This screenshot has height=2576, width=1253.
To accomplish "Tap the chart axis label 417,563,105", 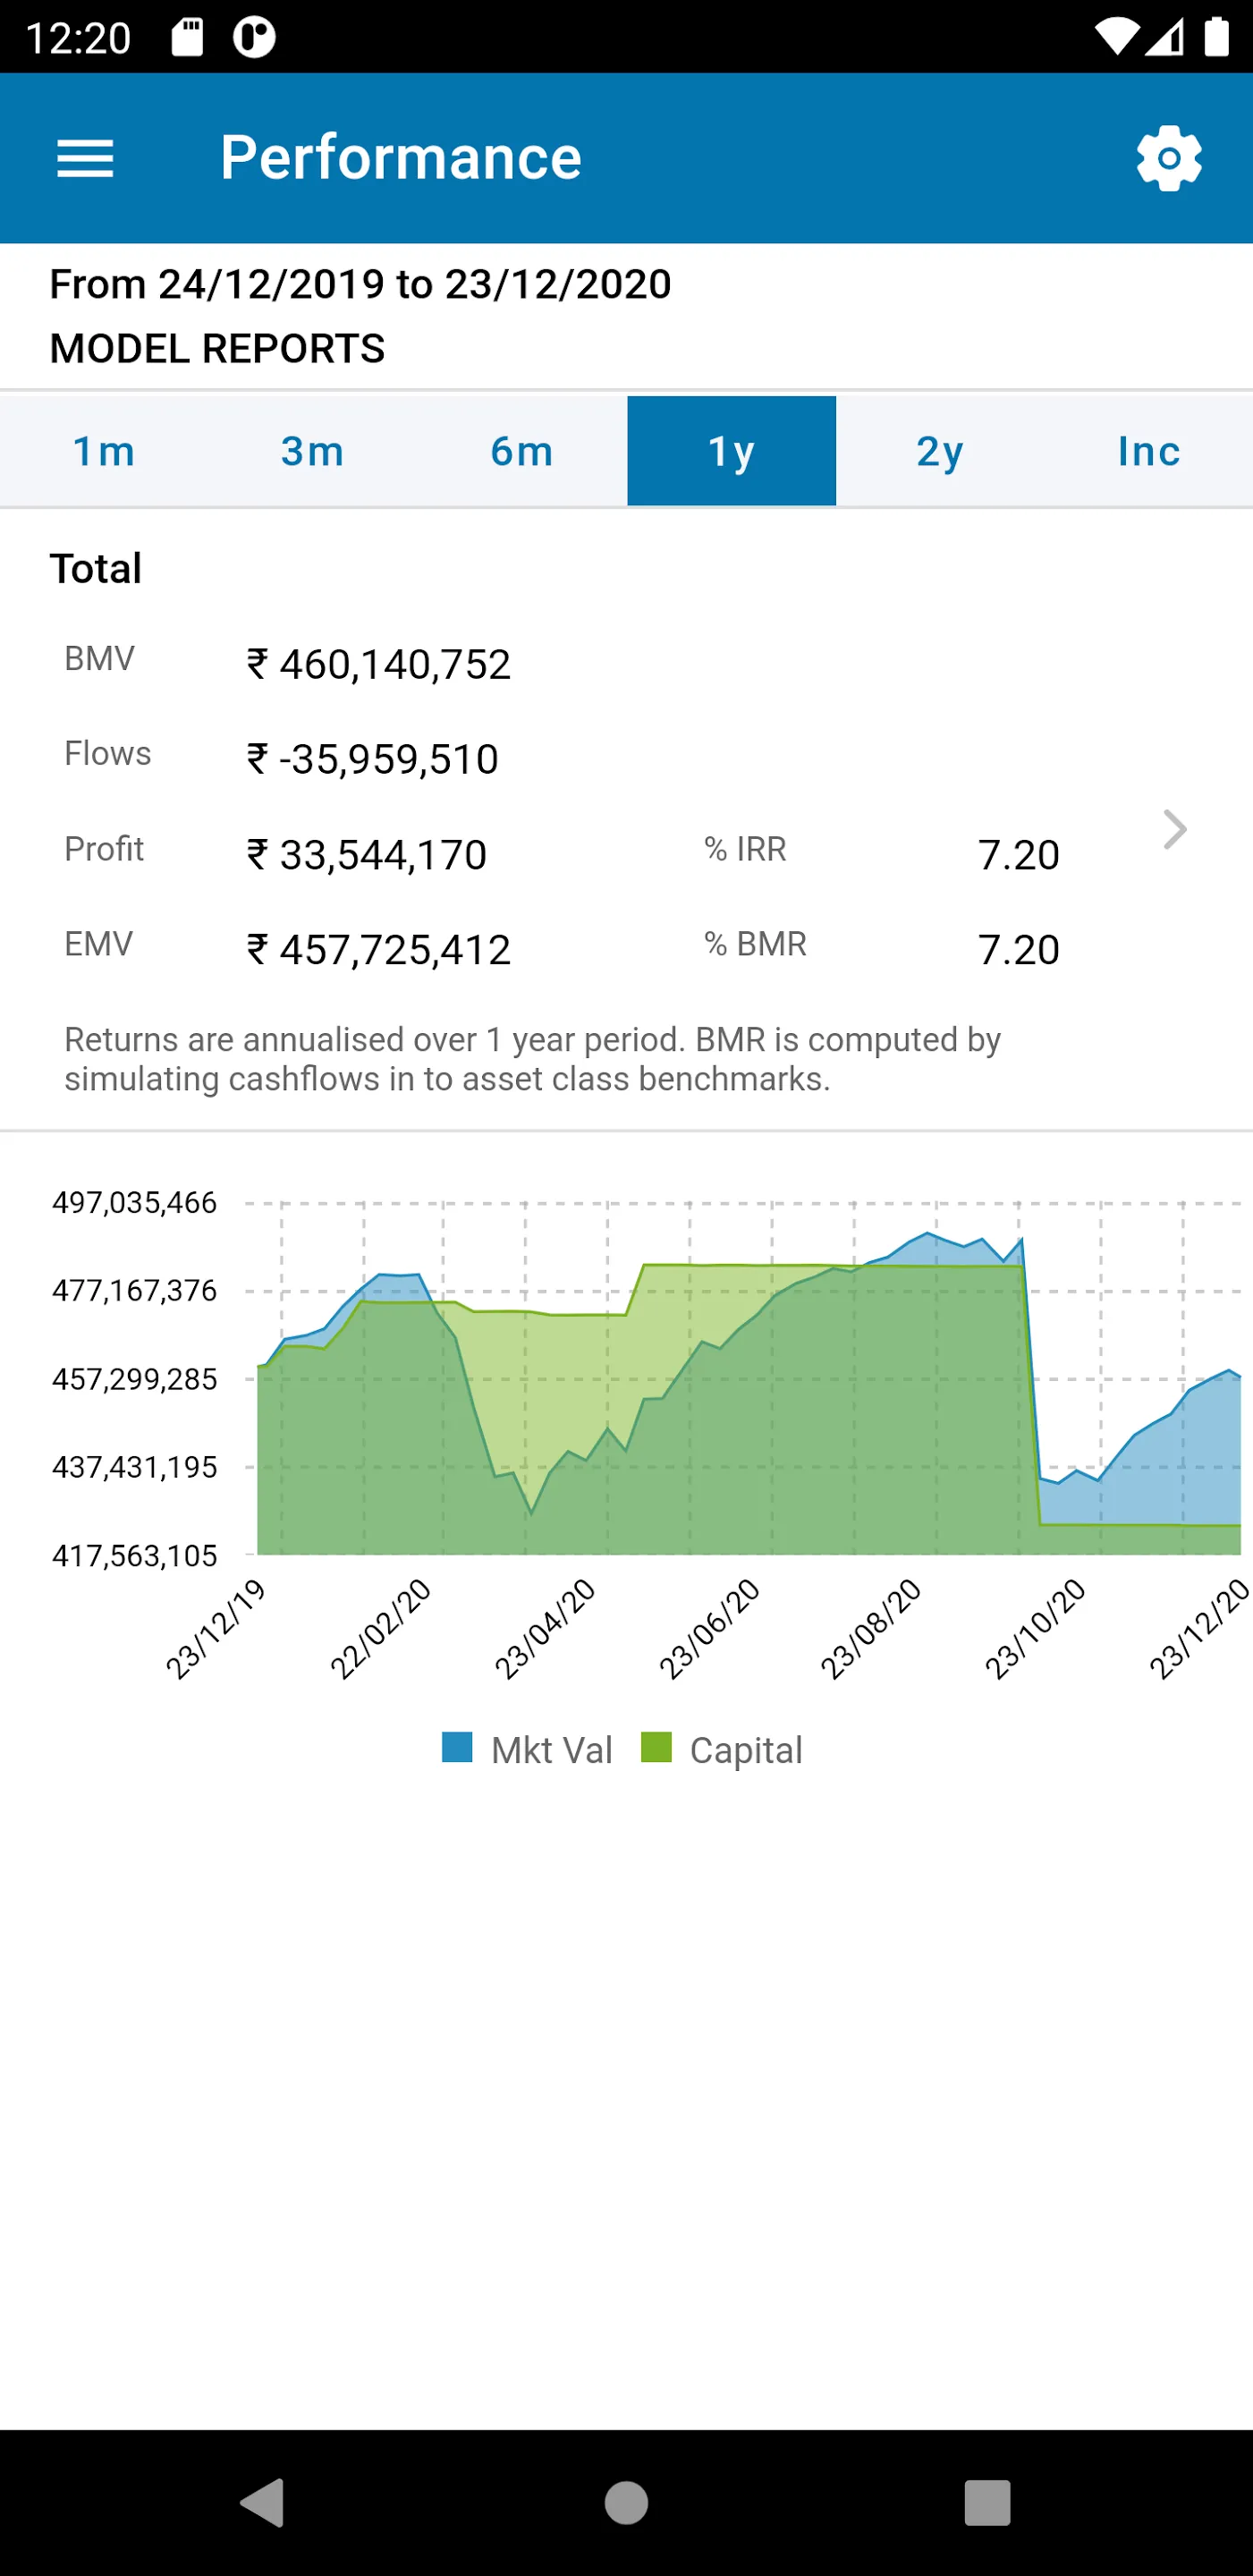I will 134,1555.
